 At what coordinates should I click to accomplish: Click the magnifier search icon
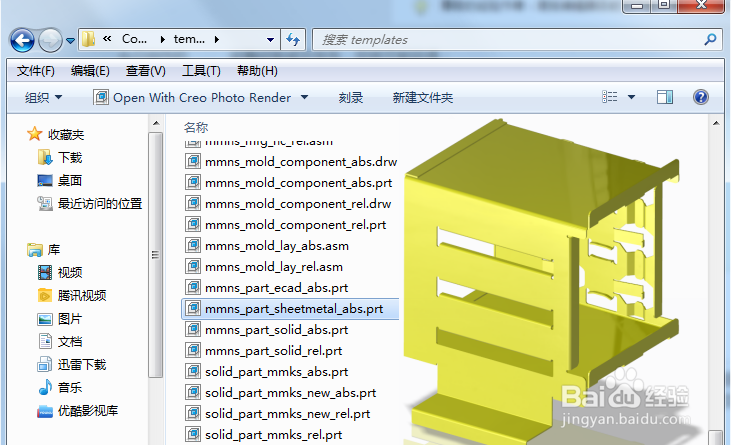710,40
